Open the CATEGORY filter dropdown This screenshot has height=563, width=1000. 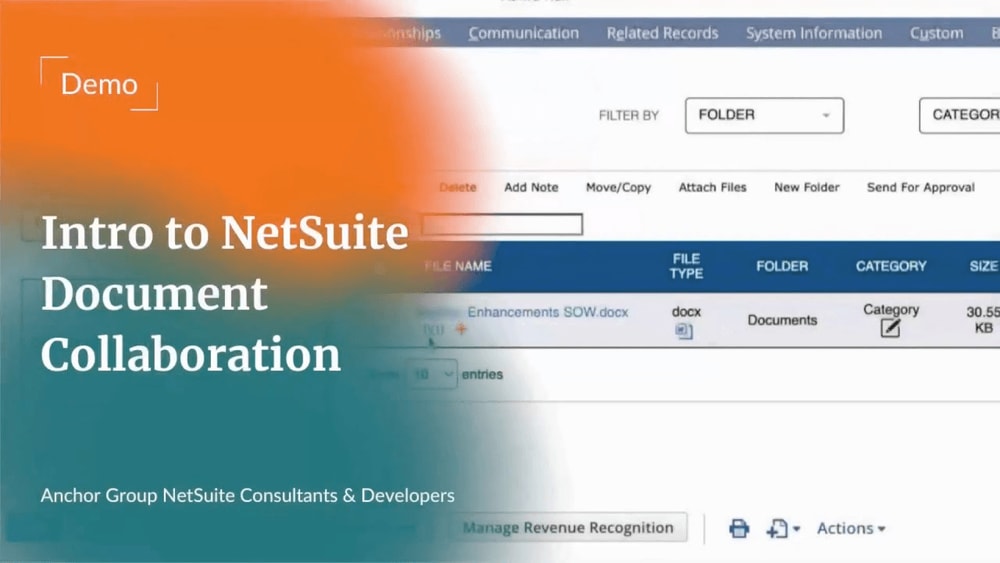960,115
